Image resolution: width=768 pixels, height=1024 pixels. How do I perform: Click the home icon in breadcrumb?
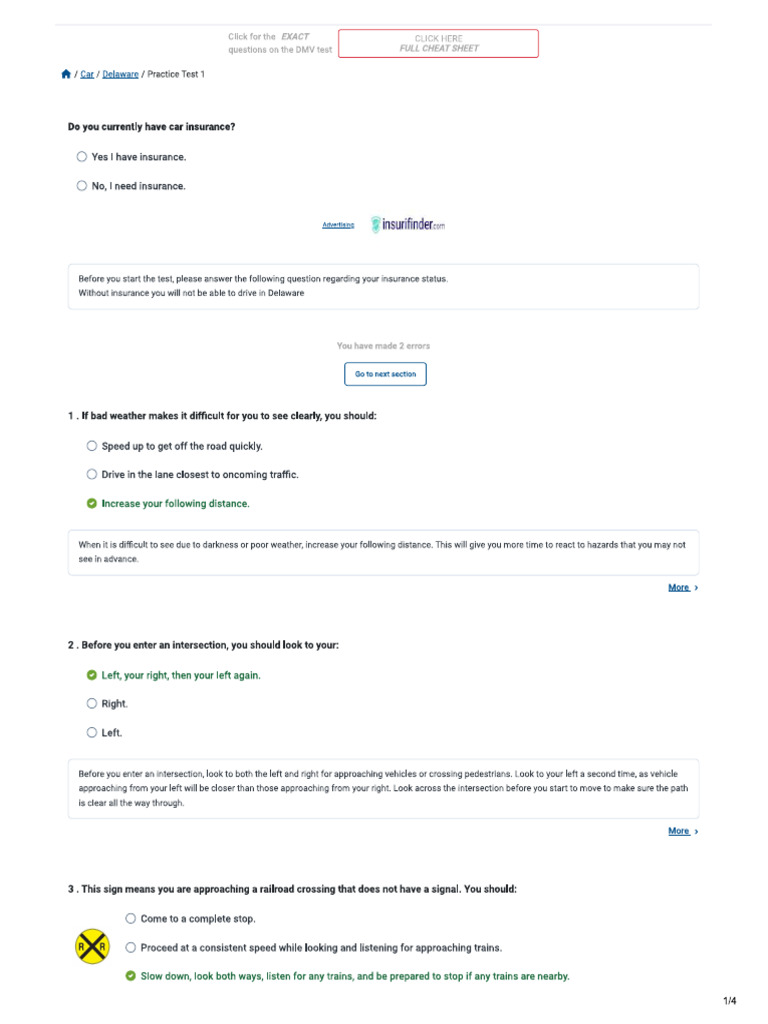point(66,74)
